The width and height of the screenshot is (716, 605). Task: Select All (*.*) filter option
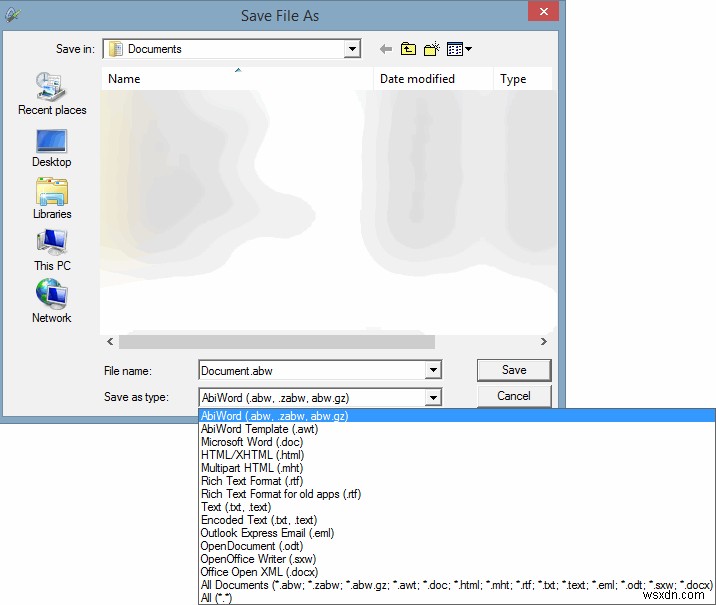pyautogui.click(x=457, y=598)
